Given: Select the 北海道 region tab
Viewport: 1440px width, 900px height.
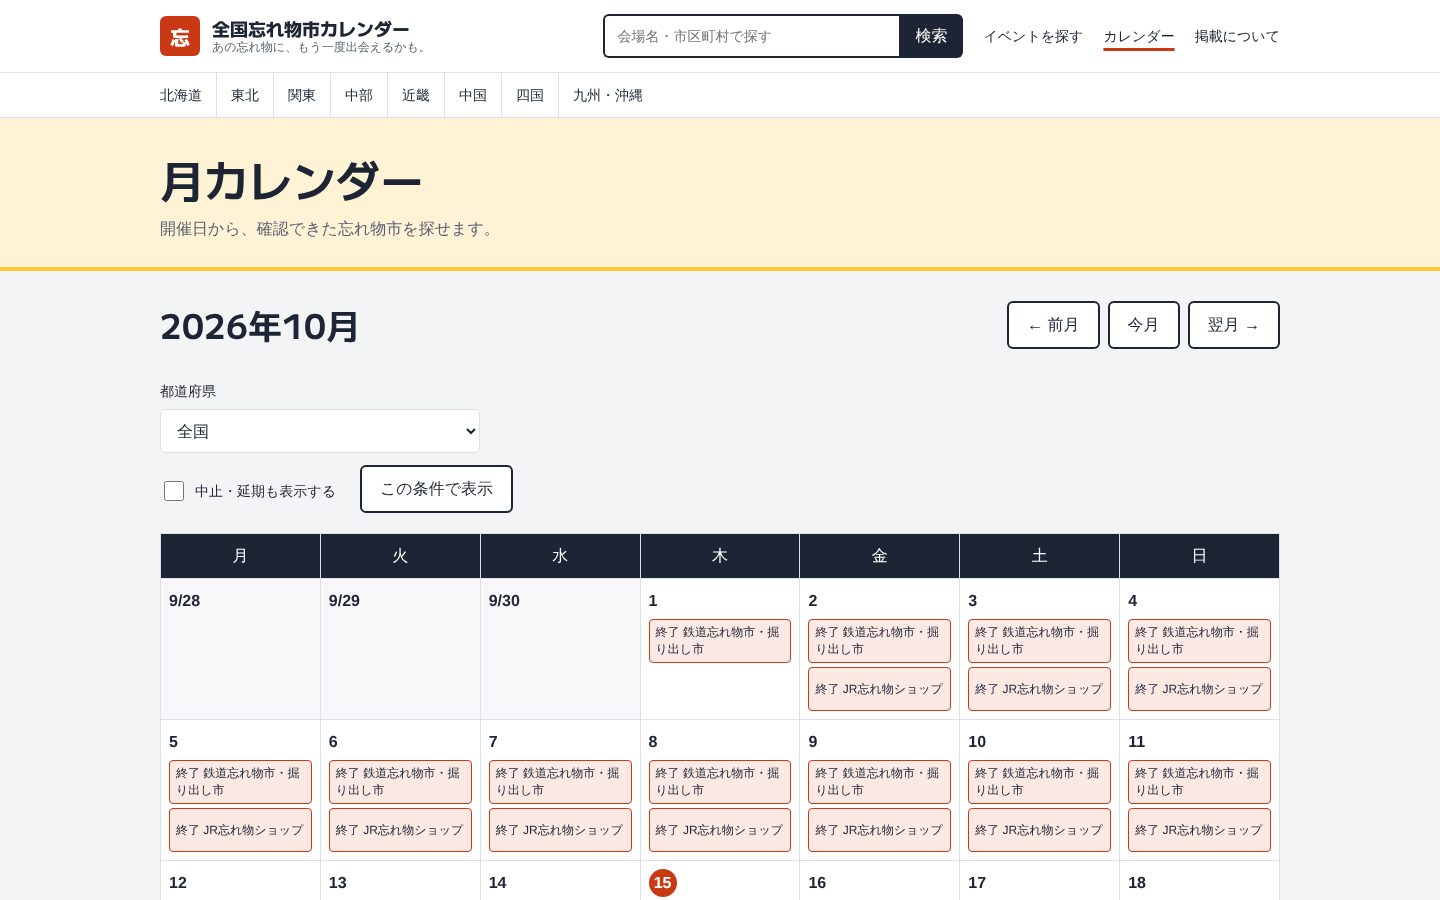Looking at the screenshot, I should coord(181,95).
